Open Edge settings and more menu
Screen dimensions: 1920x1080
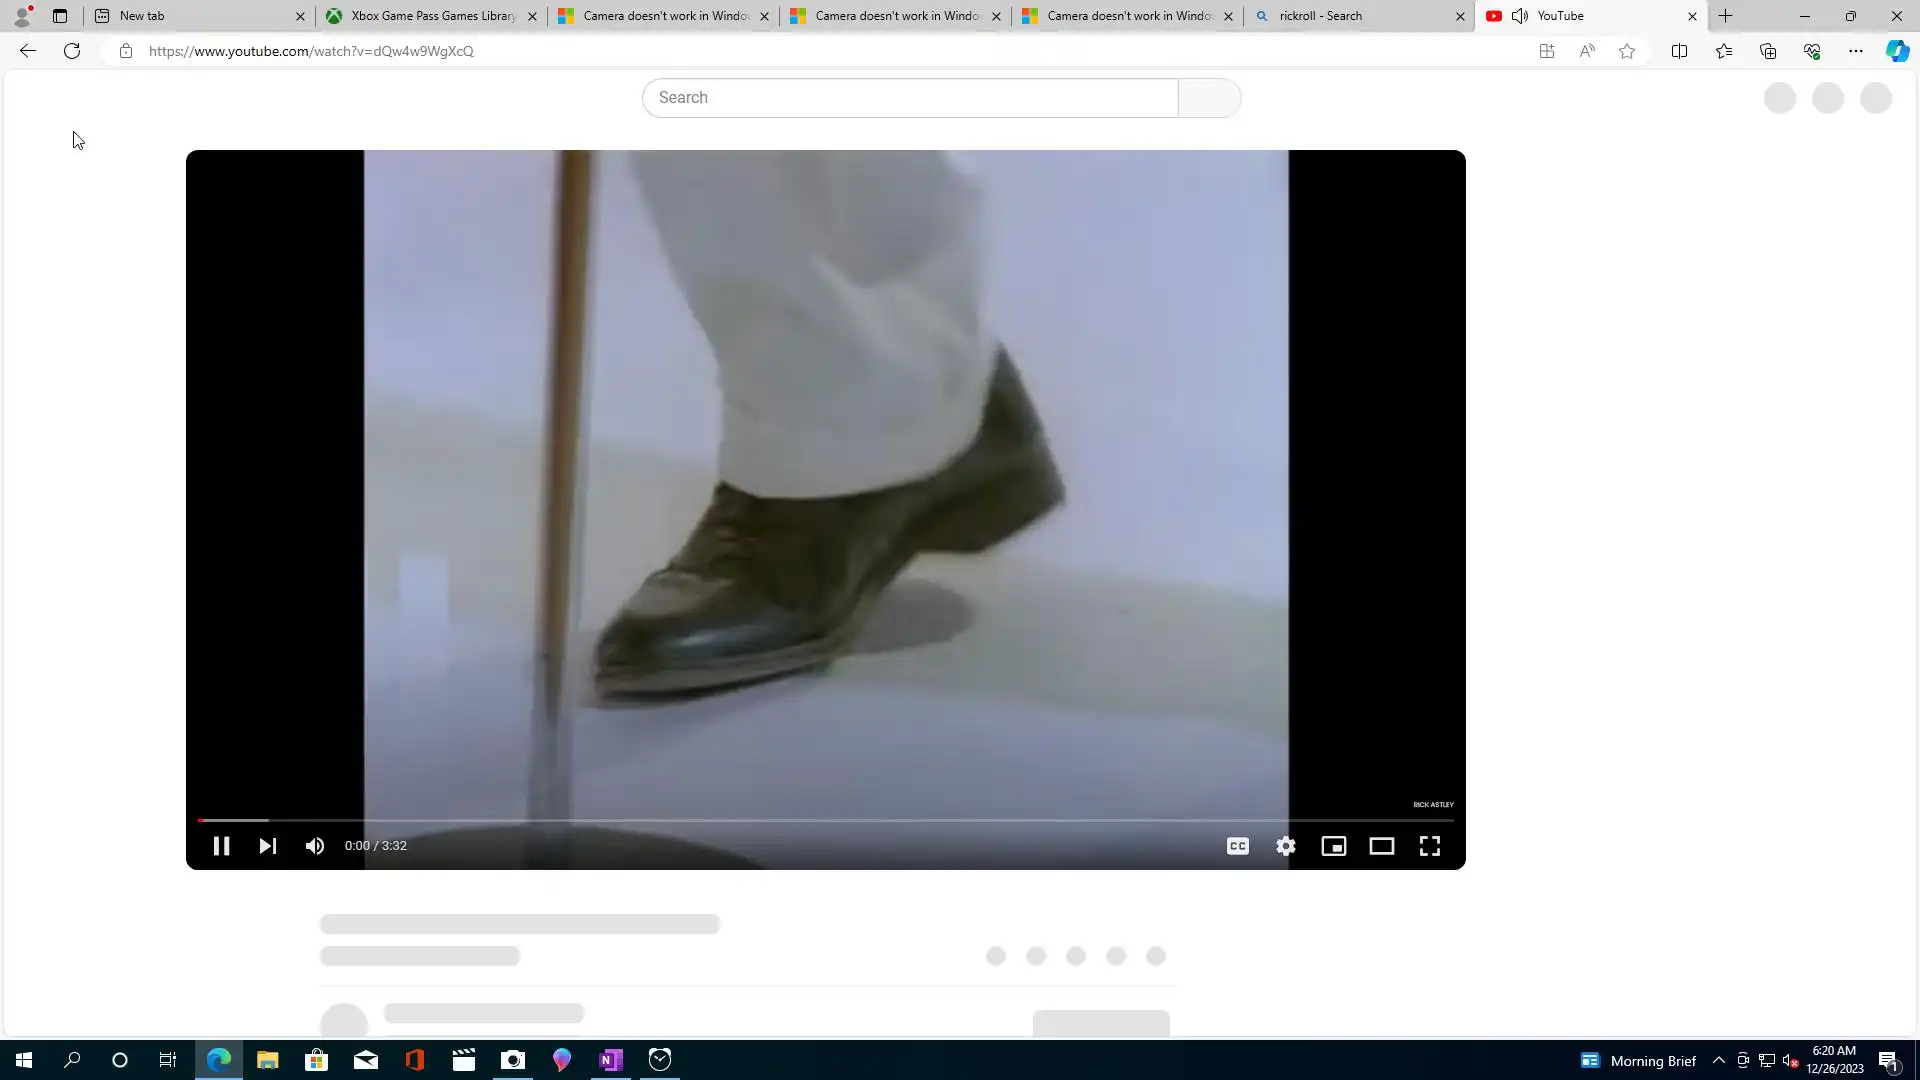click(1855, 51)
